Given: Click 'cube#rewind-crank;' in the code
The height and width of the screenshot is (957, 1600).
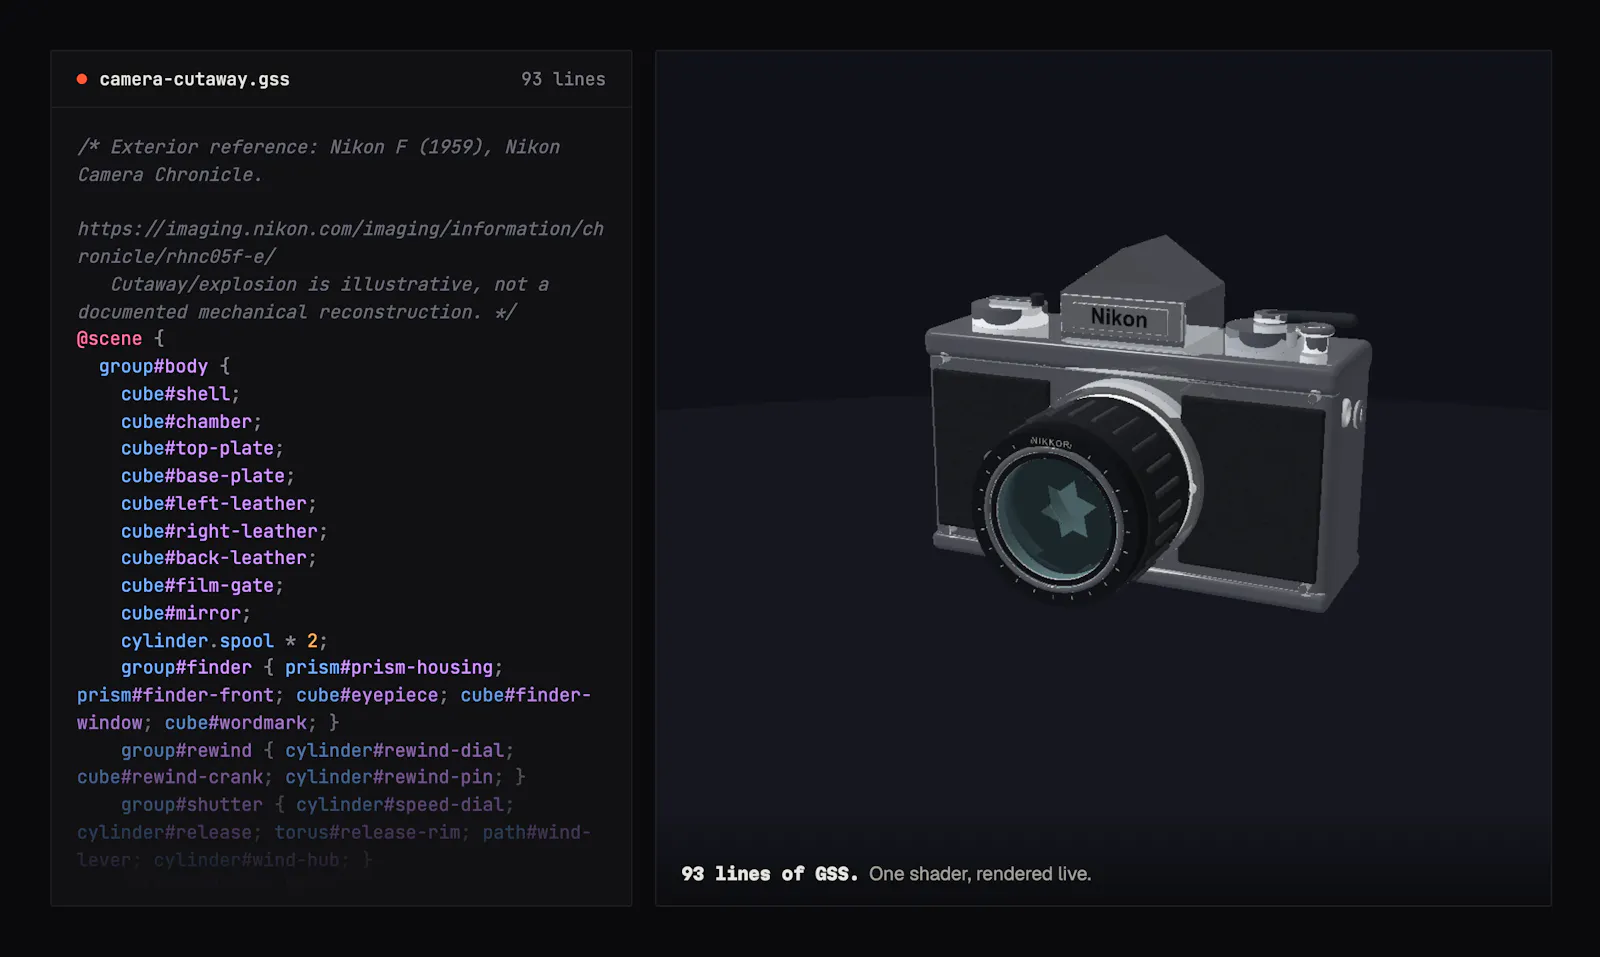Looking at the screenshot, I should click(175, 777).
